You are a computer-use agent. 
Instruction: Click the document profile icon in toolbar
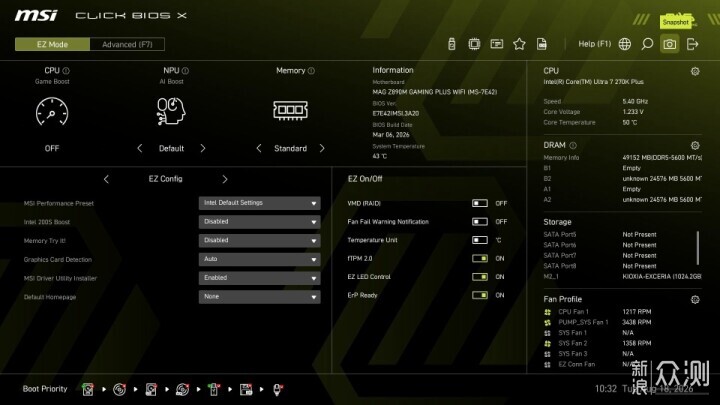click(542, 44)
